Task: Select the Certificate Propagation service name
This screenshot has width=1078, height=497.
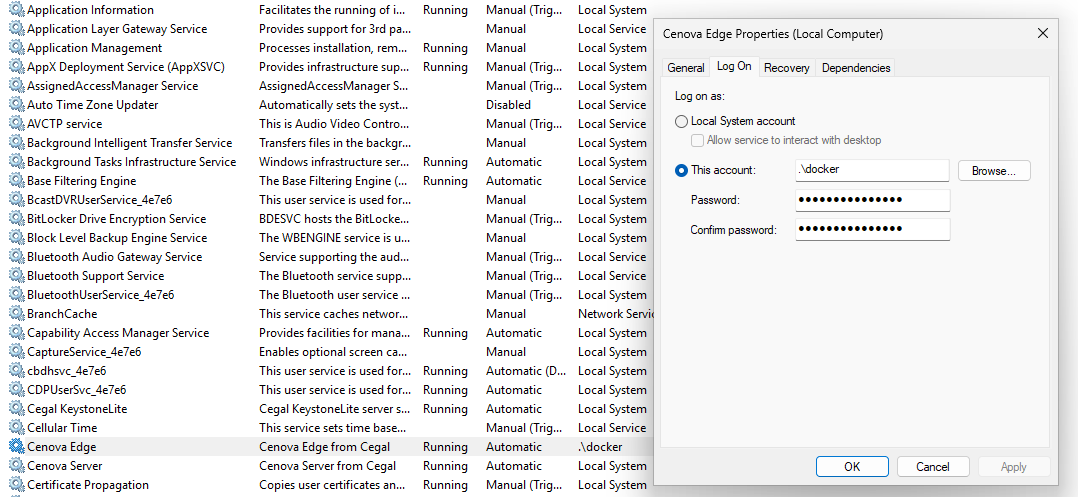Action: click(x=88, y=485)
